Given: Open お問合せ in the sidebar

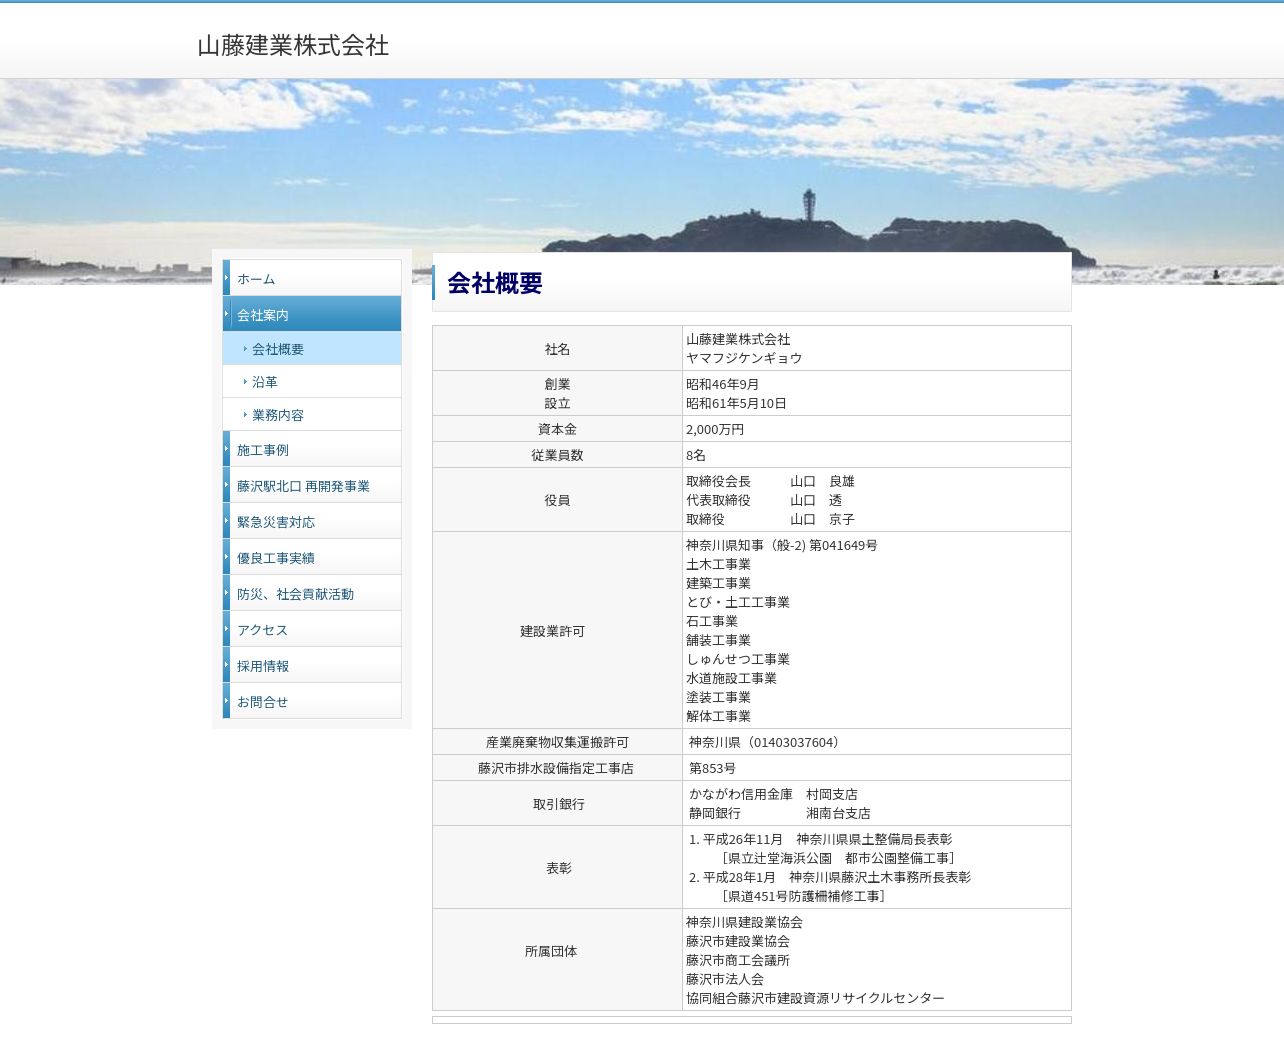Looking at the screenshot, I should 312,702.
